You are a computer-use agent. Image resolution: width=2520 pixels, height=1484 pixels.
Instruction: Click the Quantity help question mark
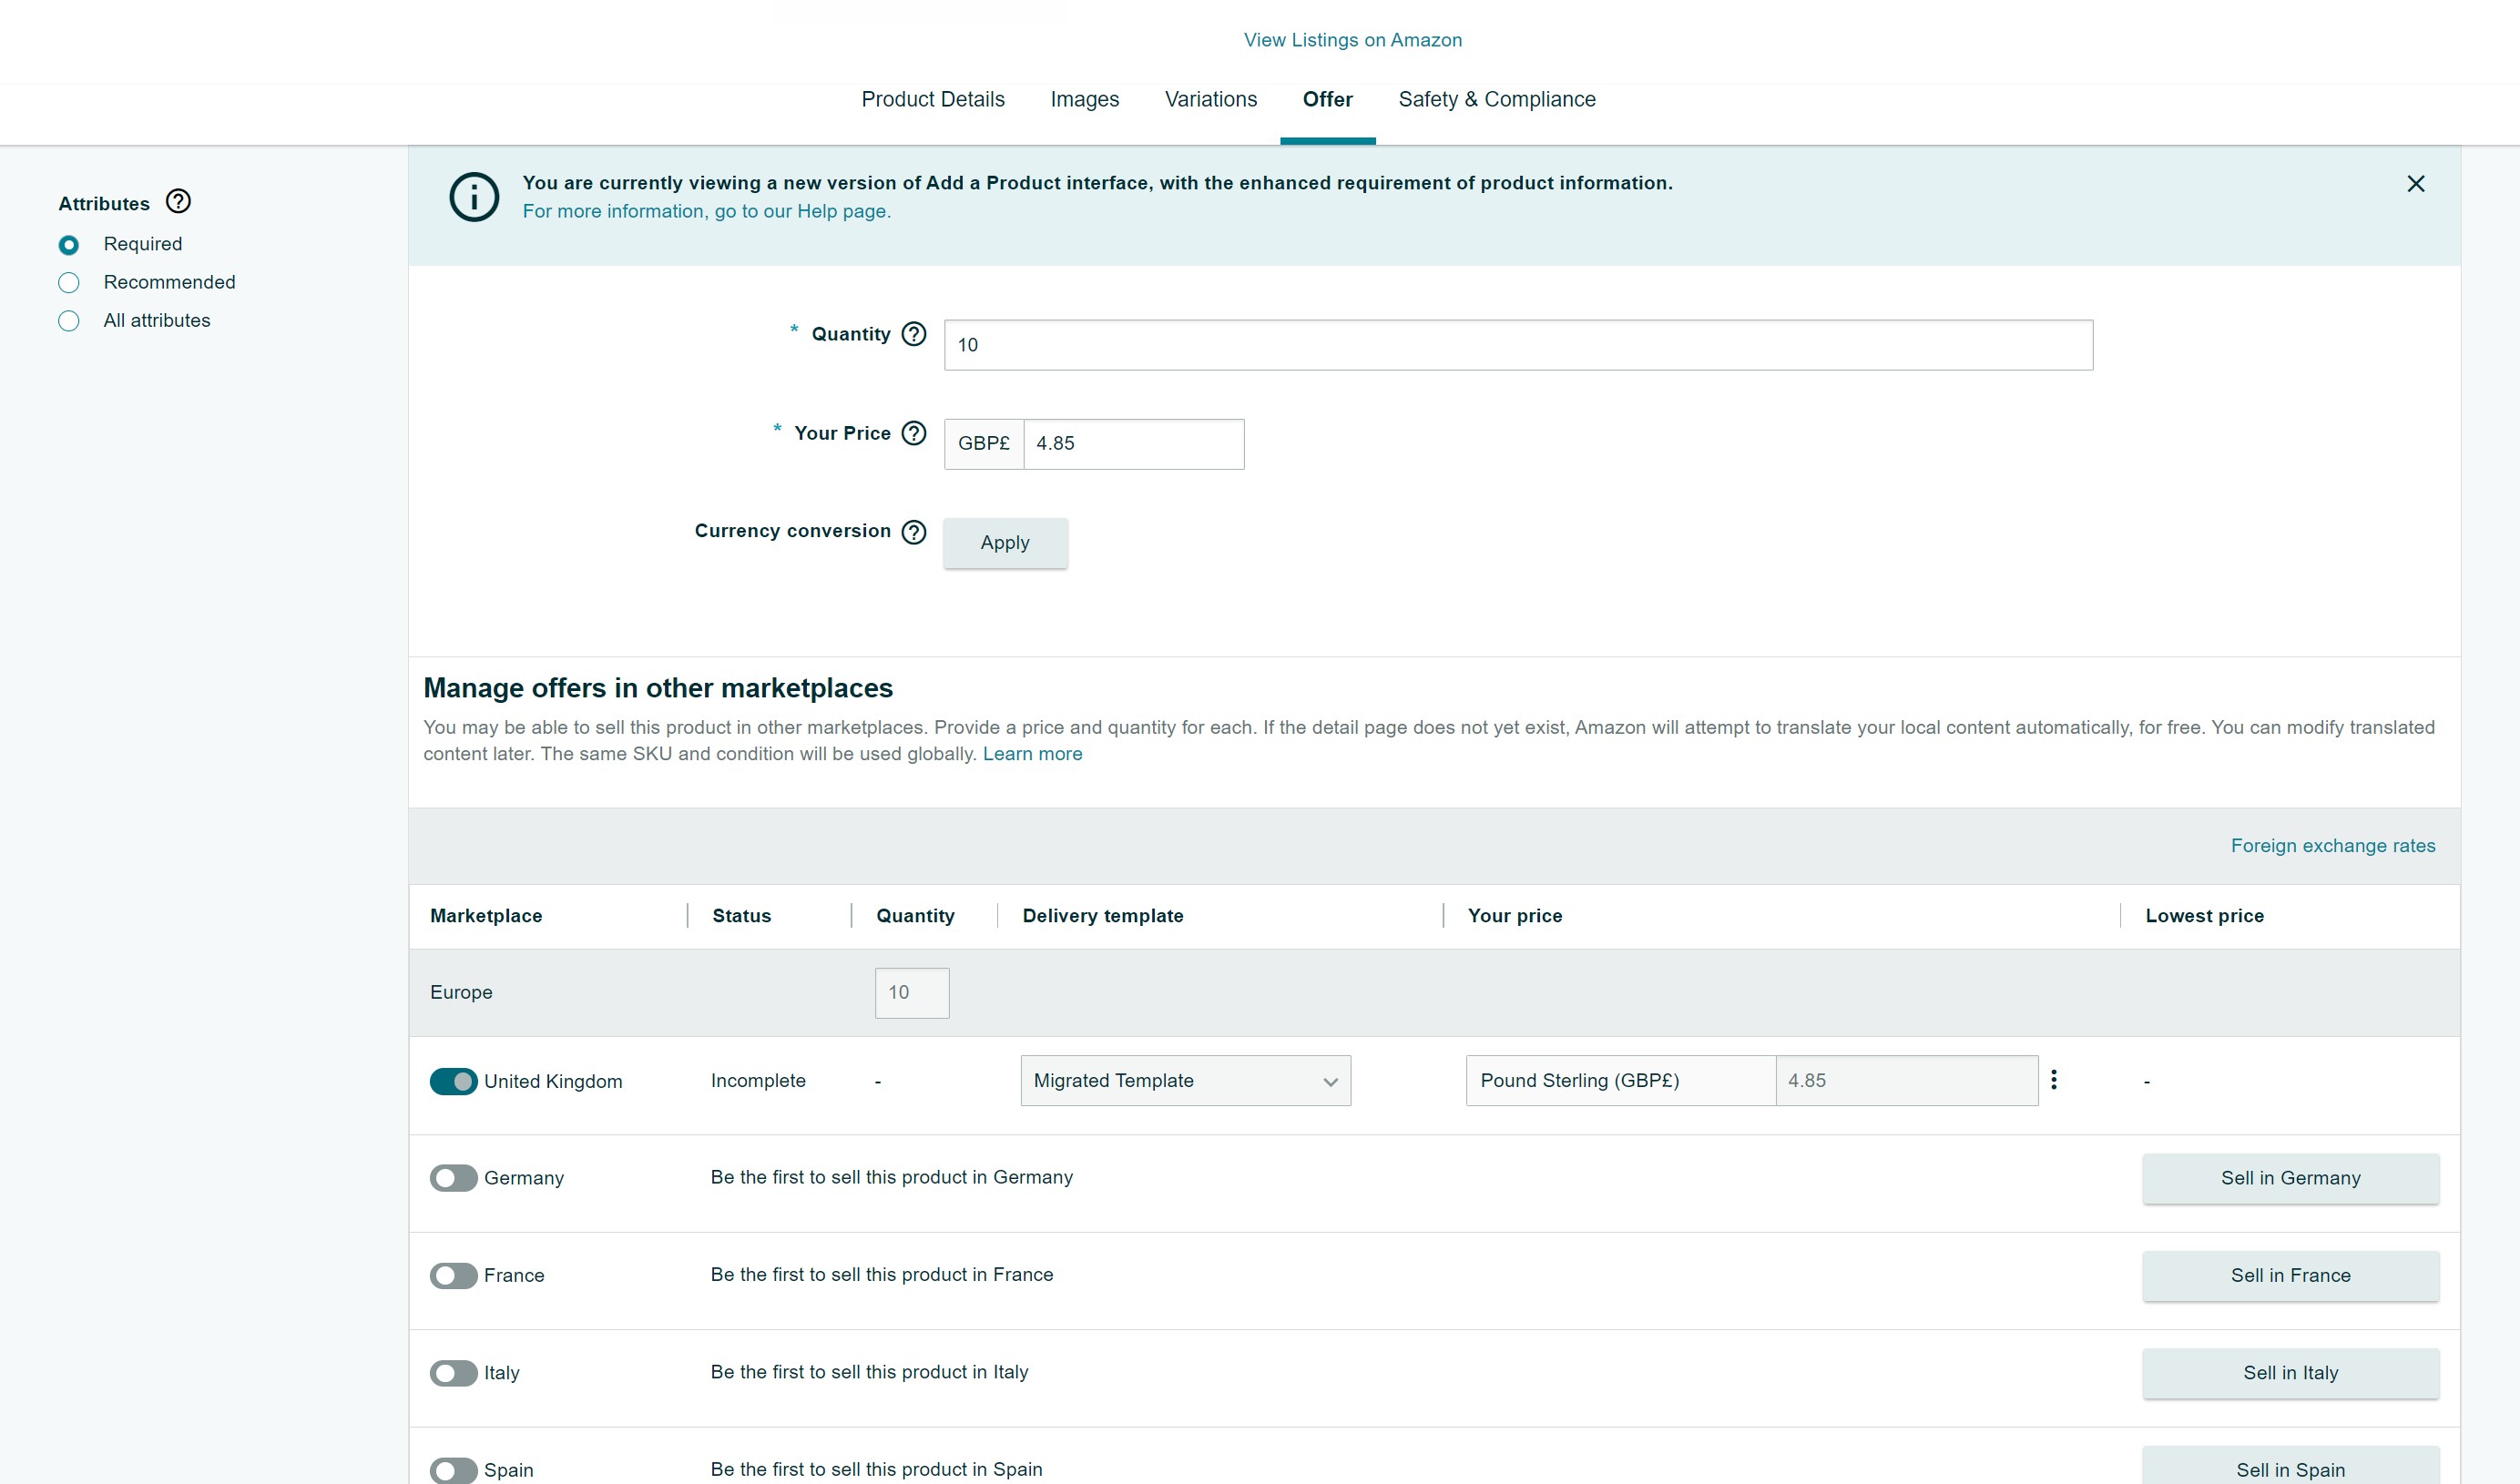point(914,334)
